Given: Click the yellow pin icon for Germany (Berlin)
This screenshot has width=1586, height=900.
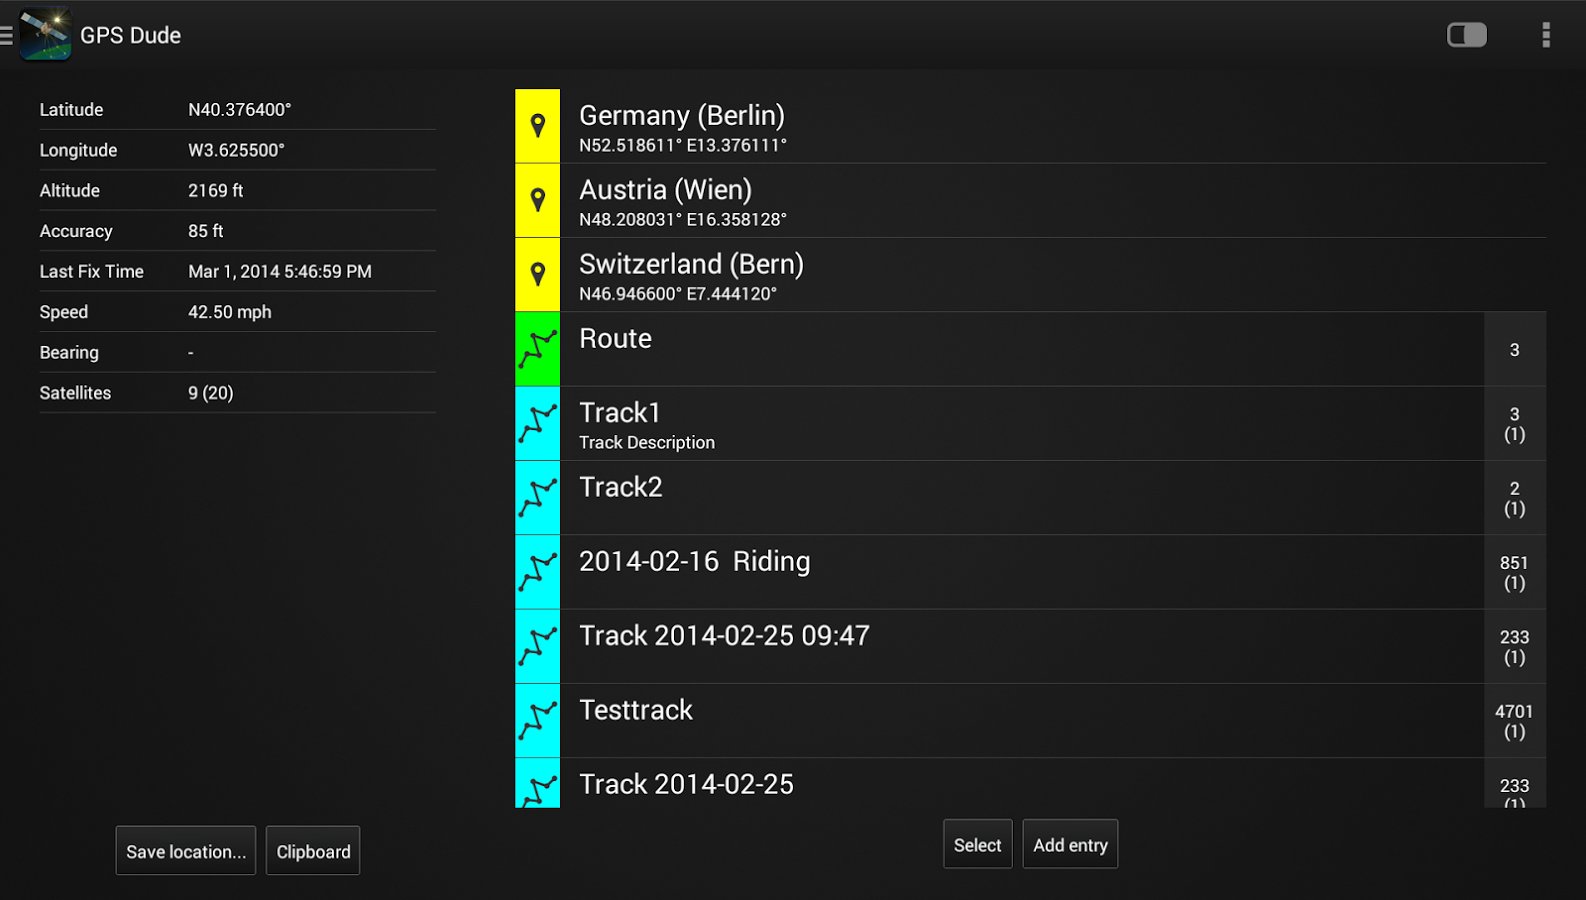Looking at the screenshot, I should (538, 126).
